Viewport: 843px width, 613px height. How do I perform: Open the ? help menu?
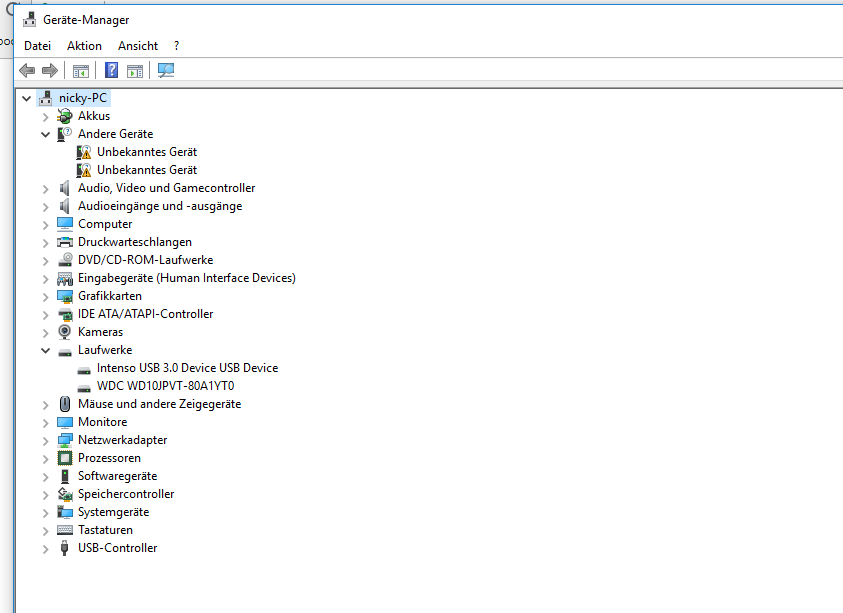pyautogui.click(x=176, y=46)
